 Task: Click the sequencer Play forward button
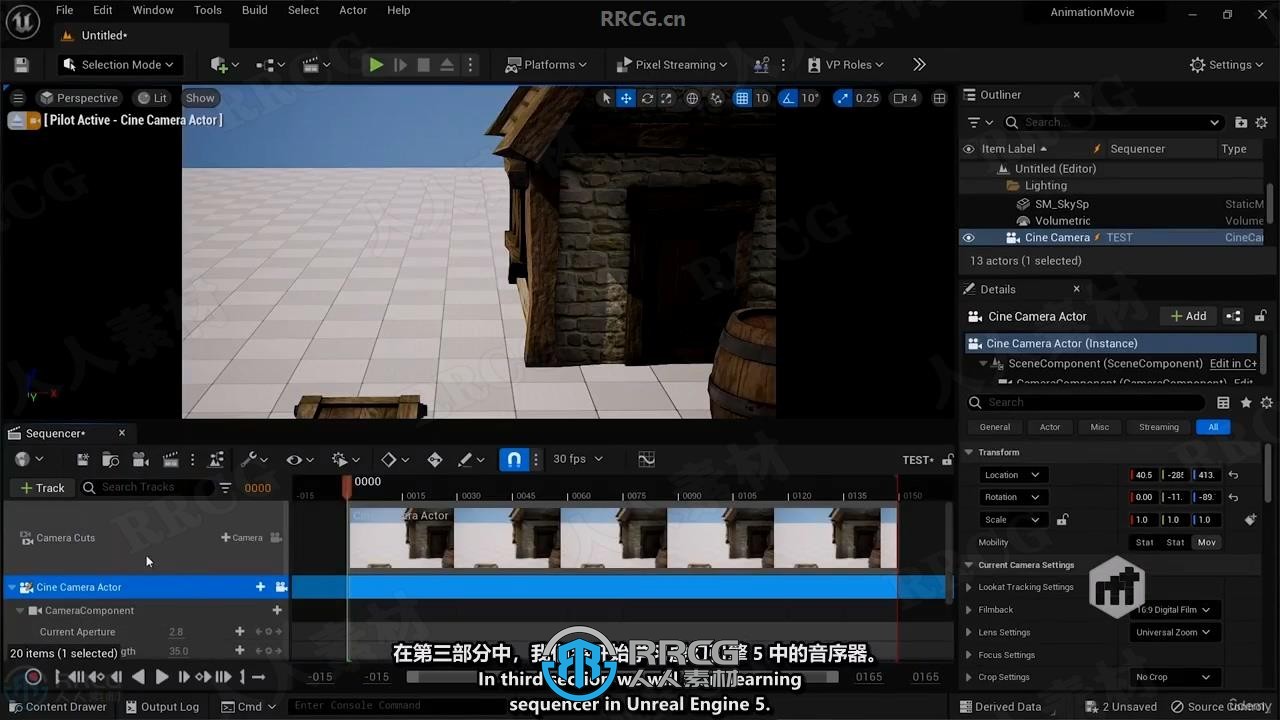pyautogui.click(x=162, y=677)
